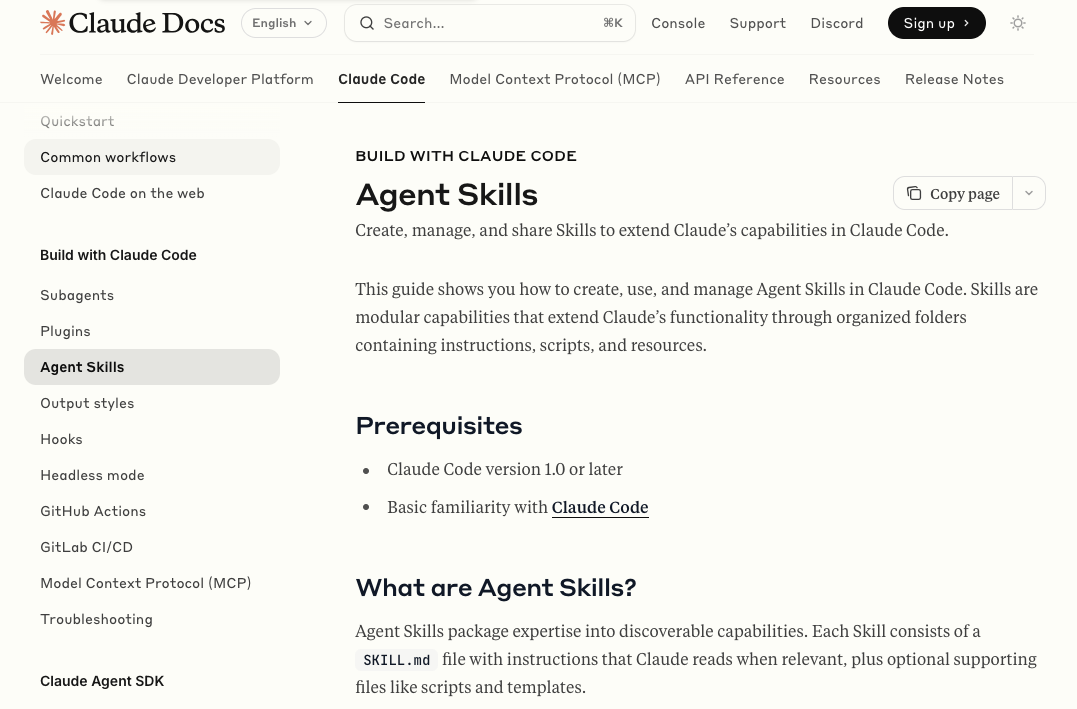
Task: Switch to the Claude Code tab
Action: point(381,79)
